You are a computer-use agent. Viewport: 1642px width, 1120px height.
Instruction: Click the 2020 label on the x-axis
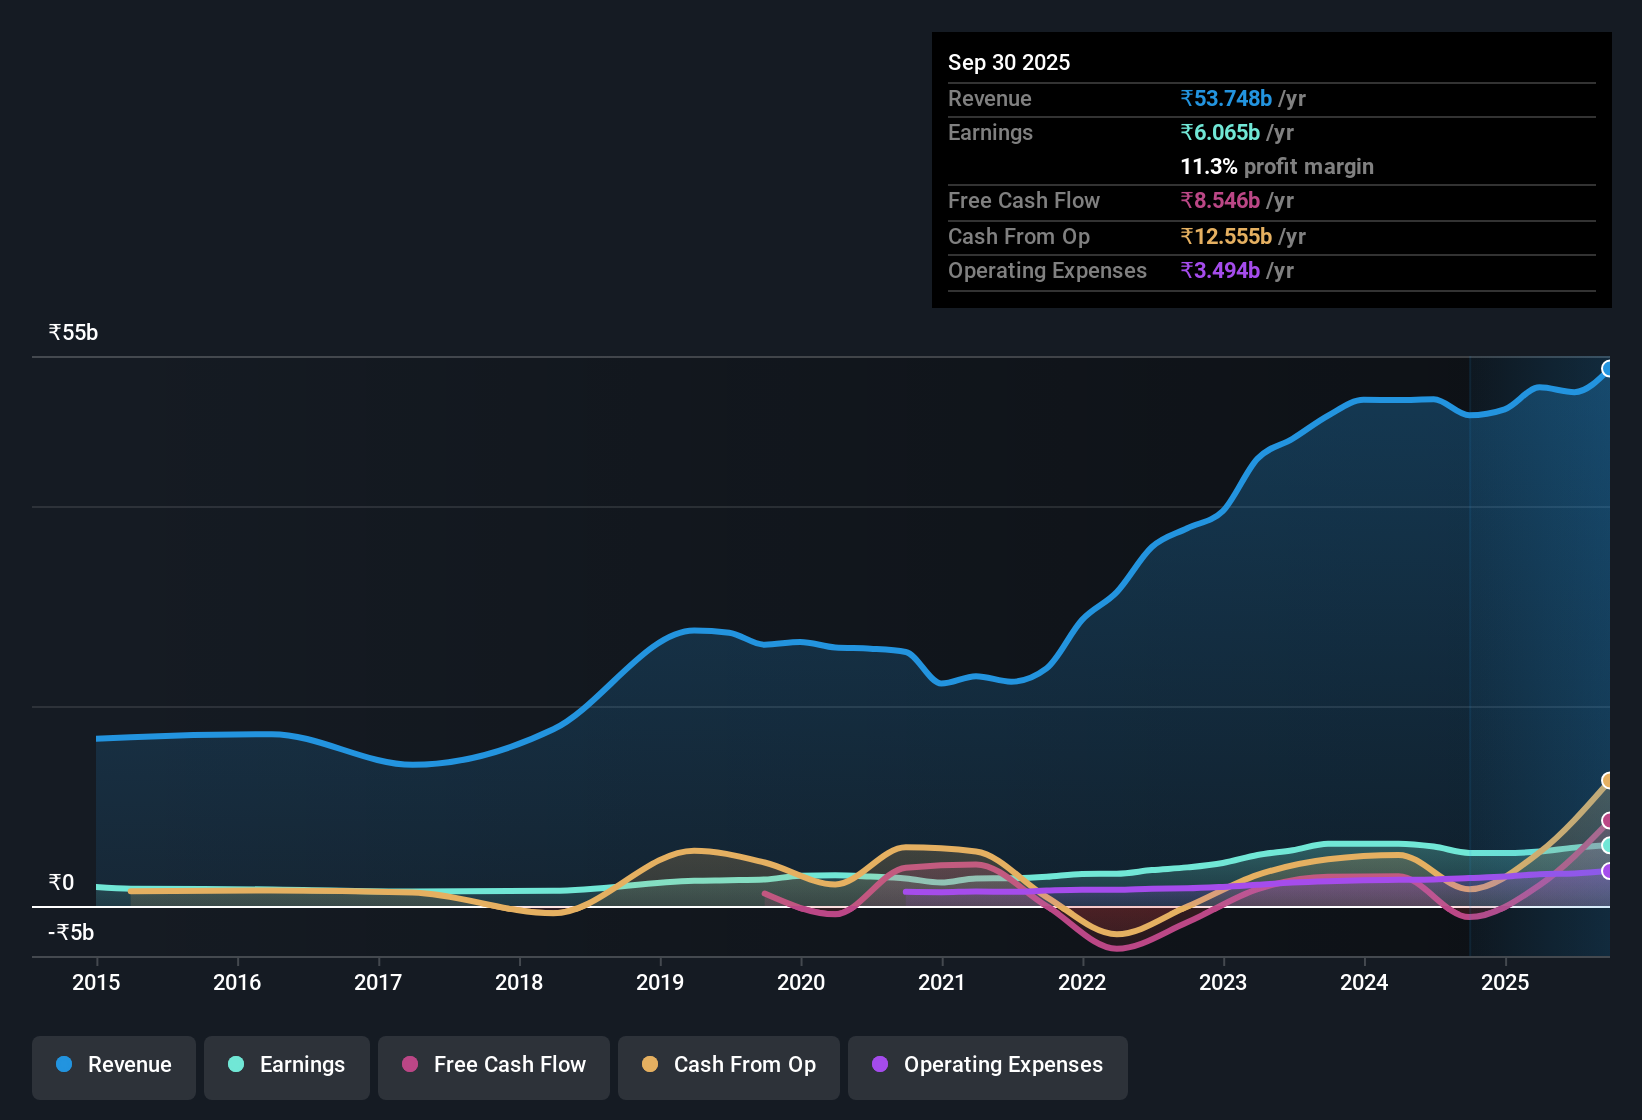[801, 983]
